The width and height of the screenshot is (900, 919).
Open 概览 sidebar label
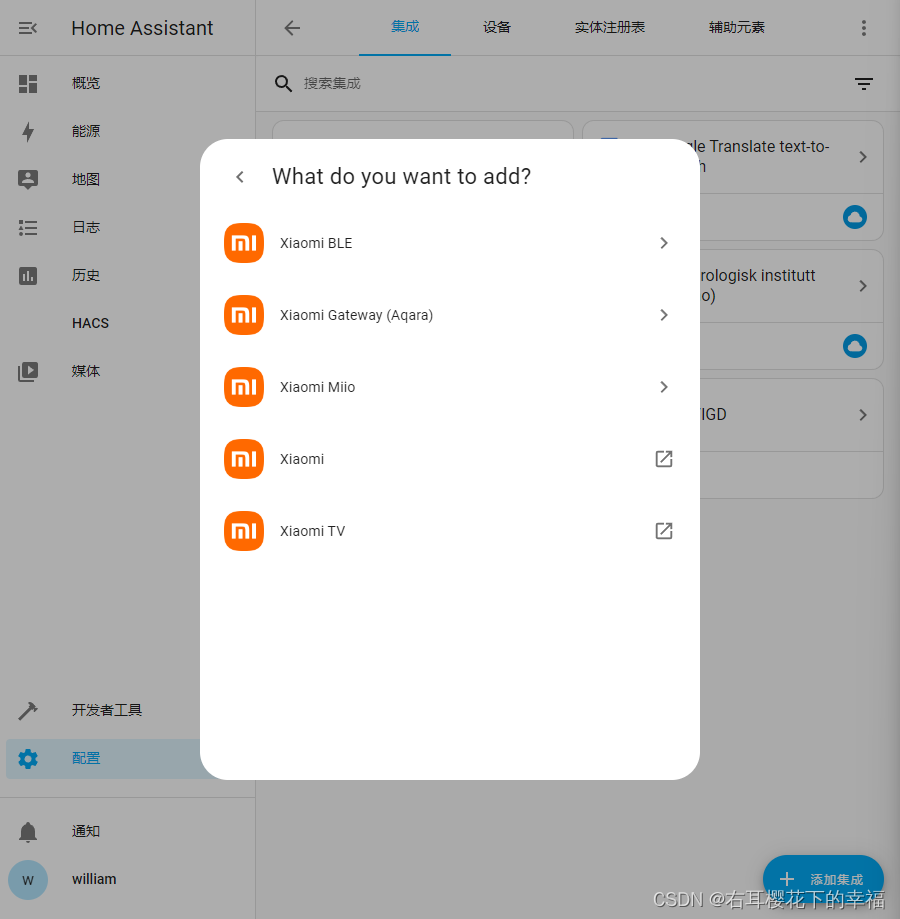coord(86,84)
